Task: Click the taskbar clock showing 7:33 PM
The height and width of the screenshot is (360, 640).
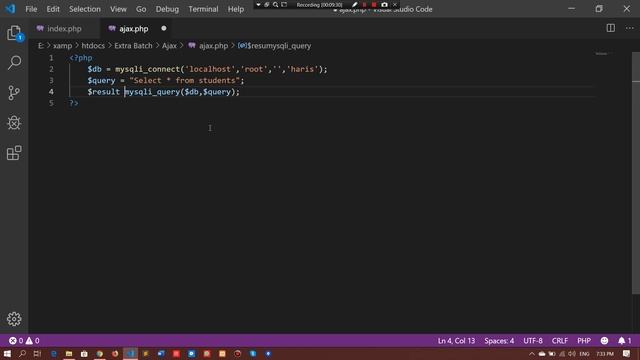Action: pos(605,353)
